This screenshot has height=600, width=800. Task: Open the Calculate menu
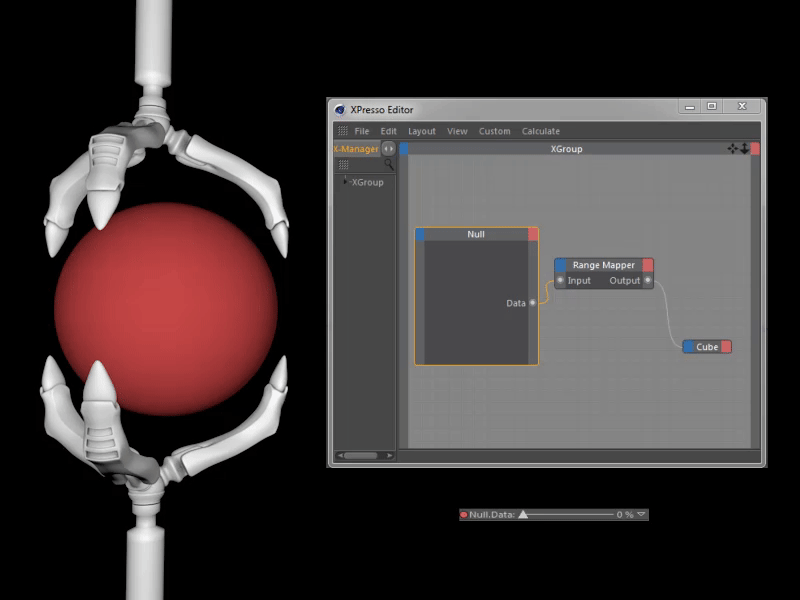(540, 131)
